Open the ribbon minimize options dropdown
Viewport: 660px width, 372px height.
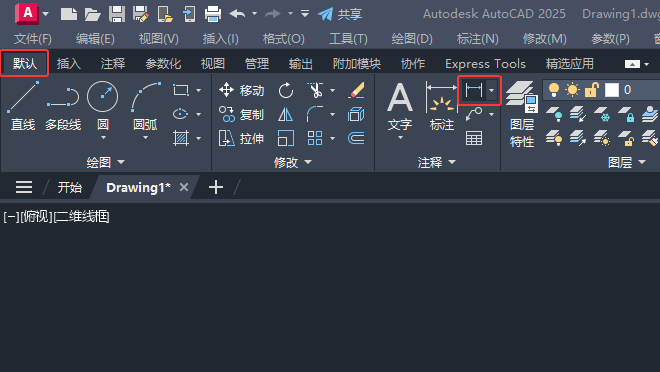(x=647, y=64)
